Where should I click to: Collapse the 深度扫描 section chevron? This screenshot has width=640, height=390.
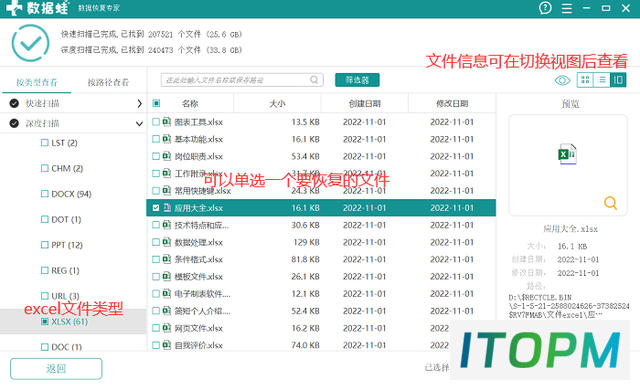139,124
